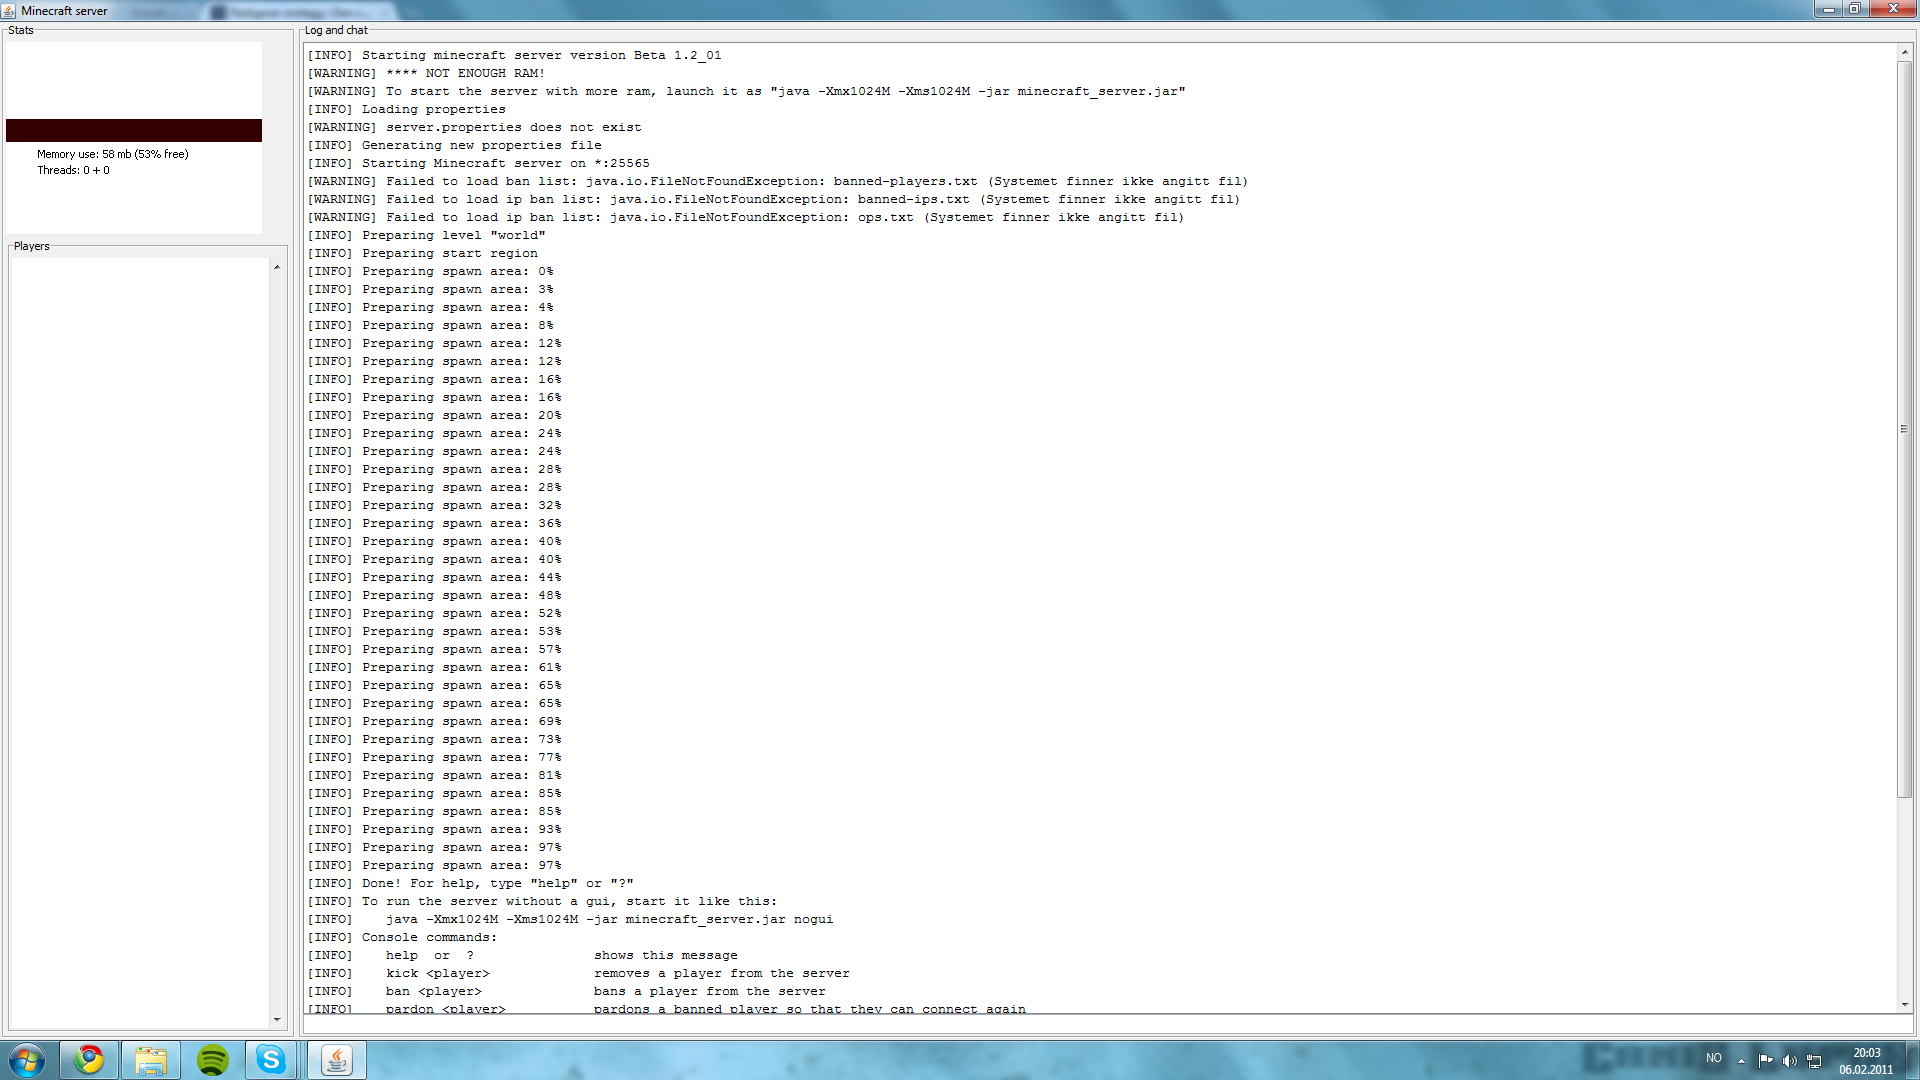Click the banned-players.txt failed warning line

coord(778,181)
